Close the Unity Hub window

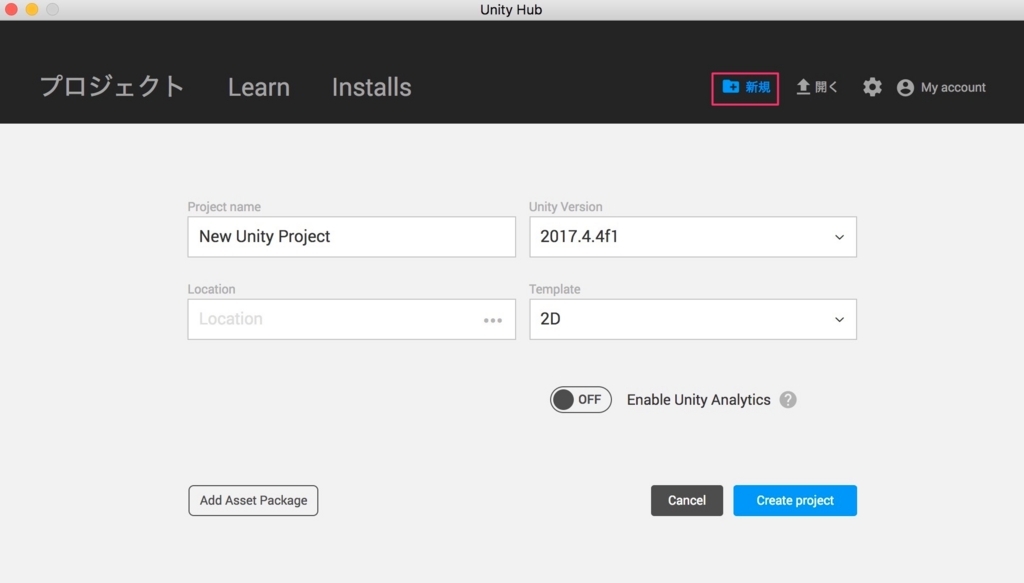point(11,9)
